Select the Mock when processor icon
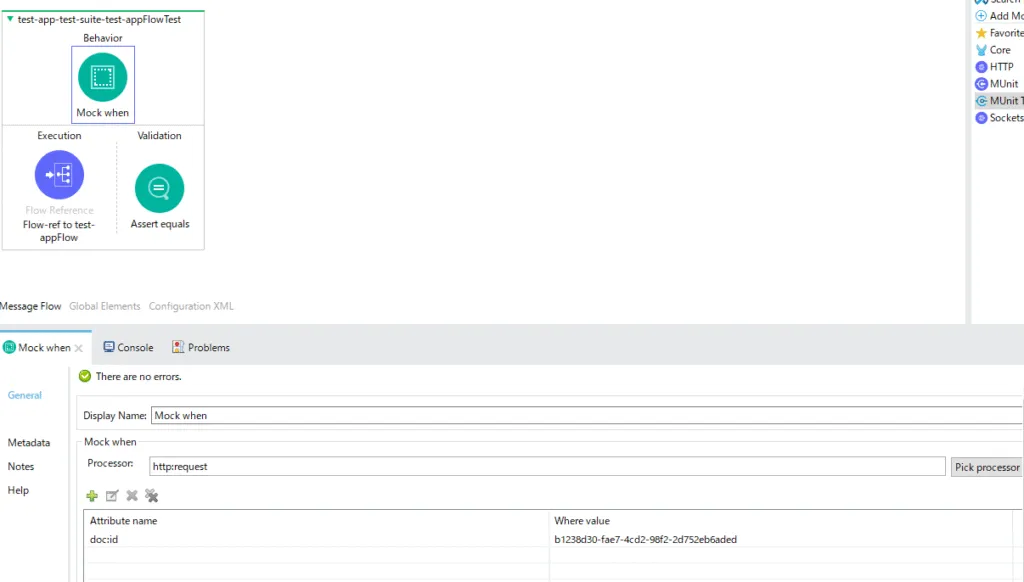This screenshot has height=582, width=1024. click(x=103, y=77)
